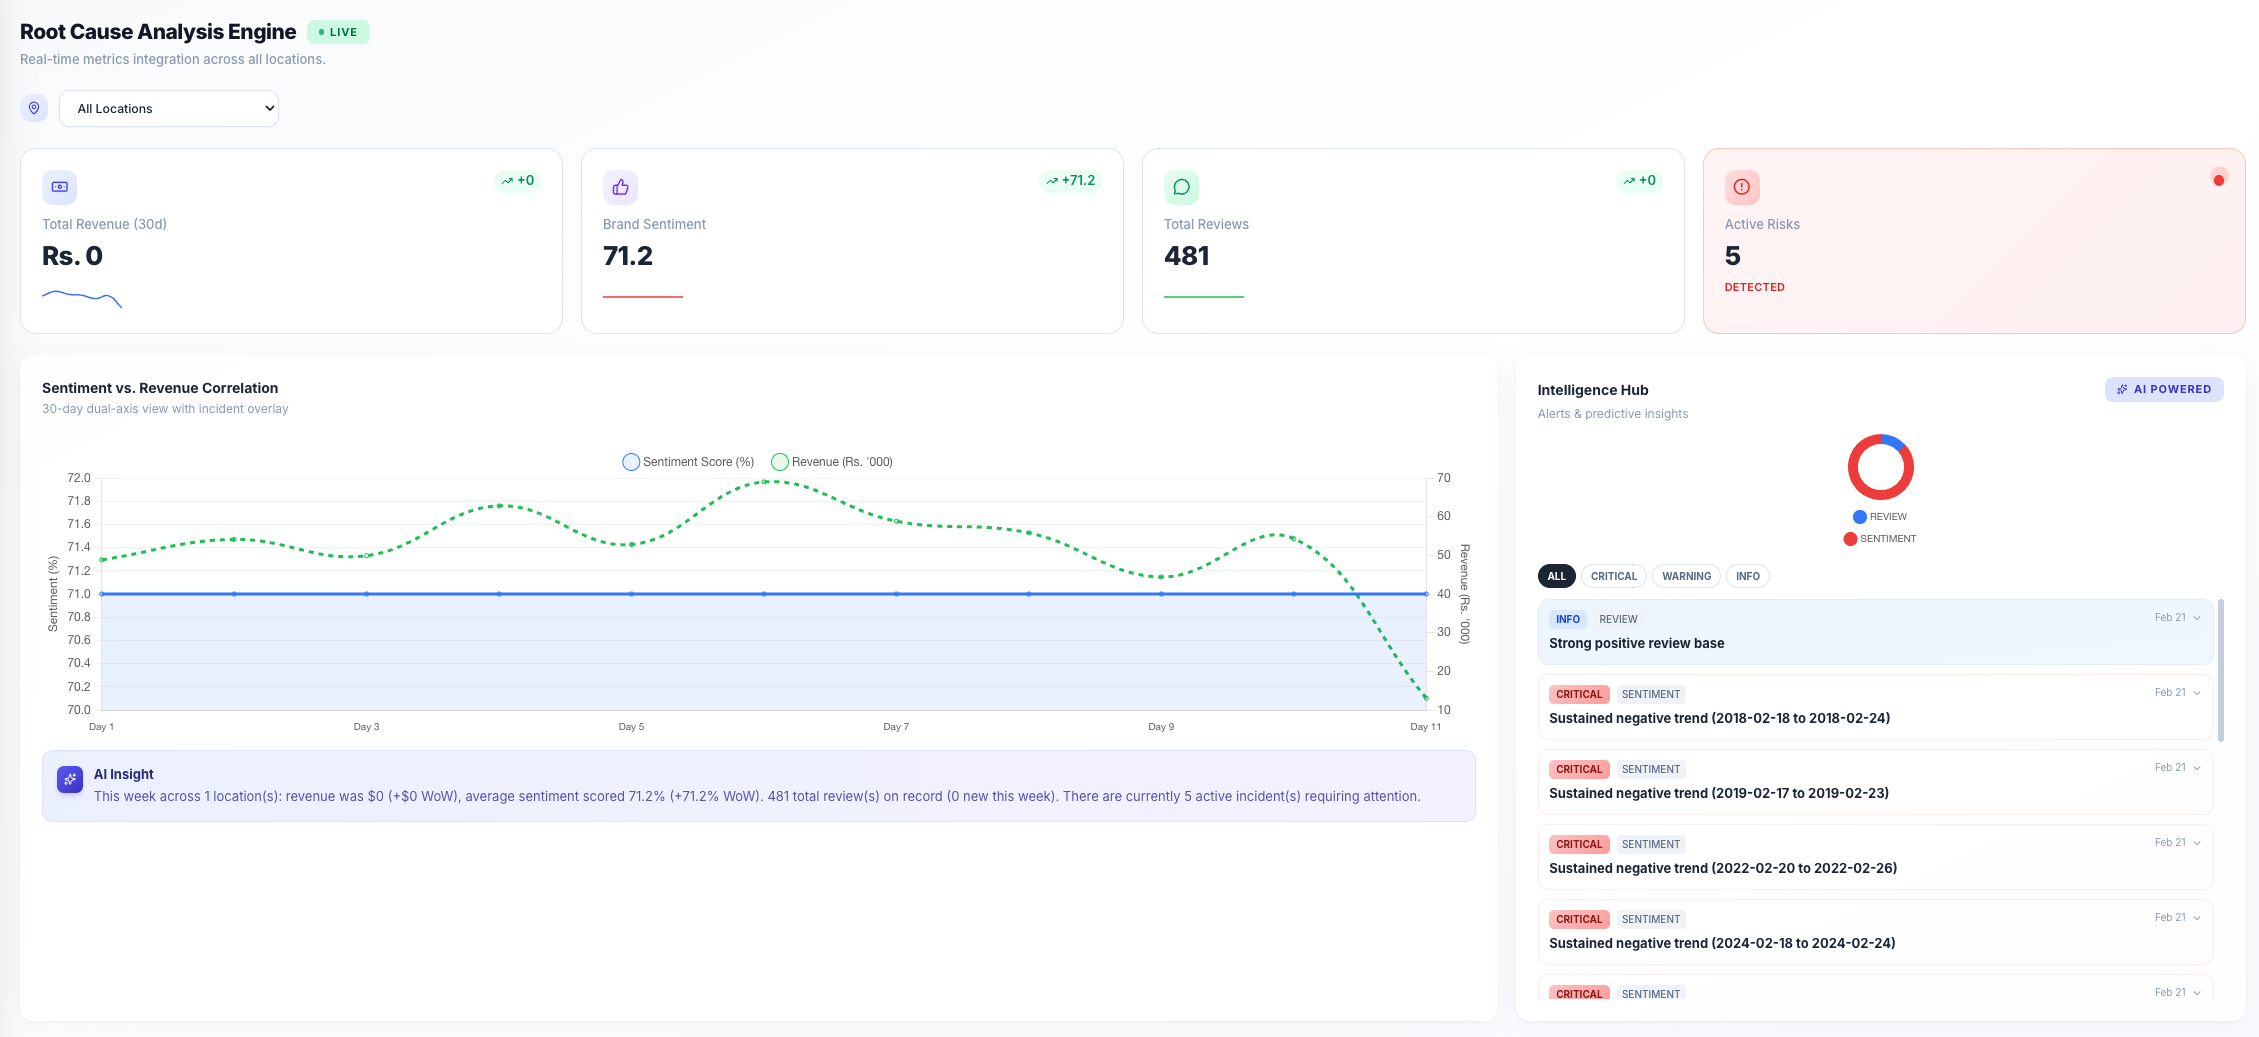Screen dimensions: 2259x1037
Task: Click the alert icon on Active Risks card
Action: pos(1741,187)
